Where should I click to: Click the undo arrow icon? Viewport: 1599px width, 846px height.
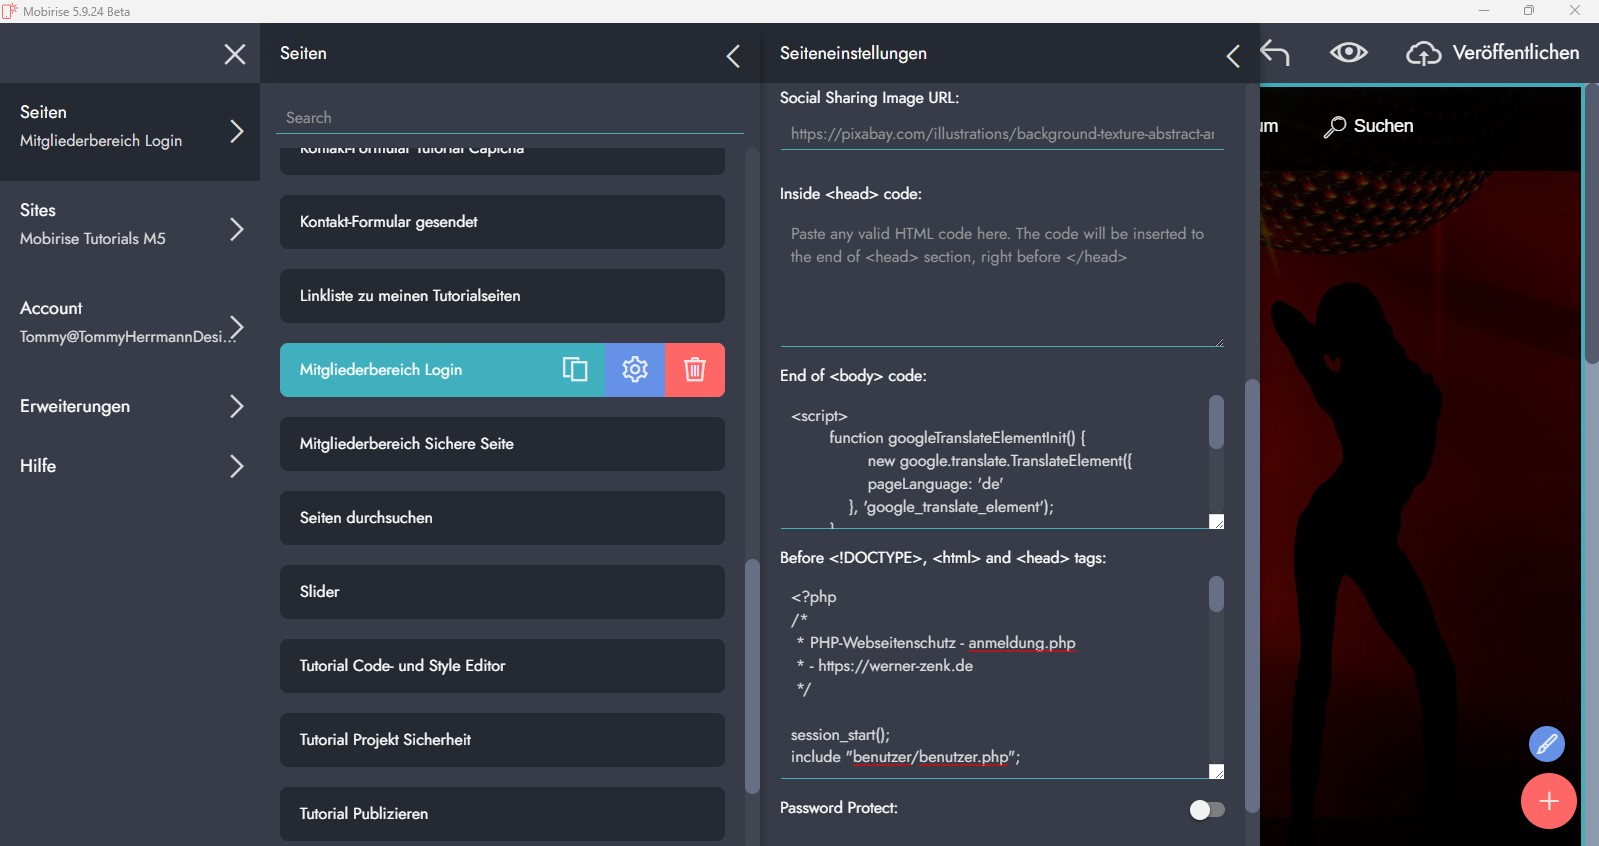1275,53
